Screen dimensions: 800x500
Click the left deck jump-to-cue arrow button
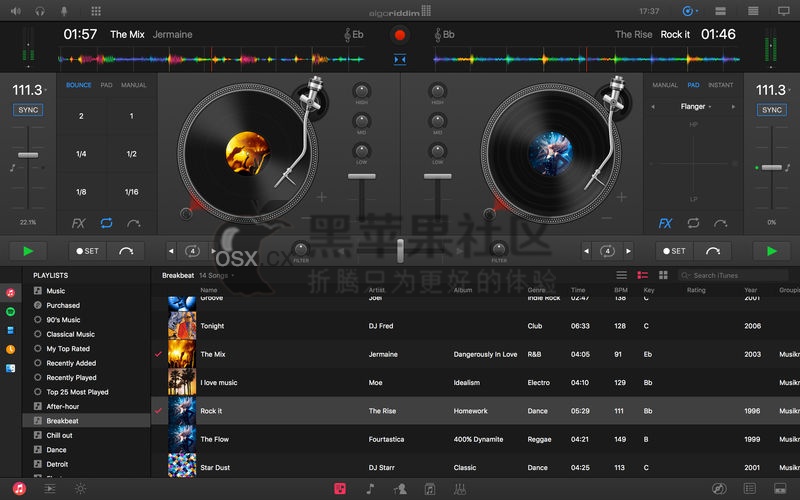coord(126,251)
